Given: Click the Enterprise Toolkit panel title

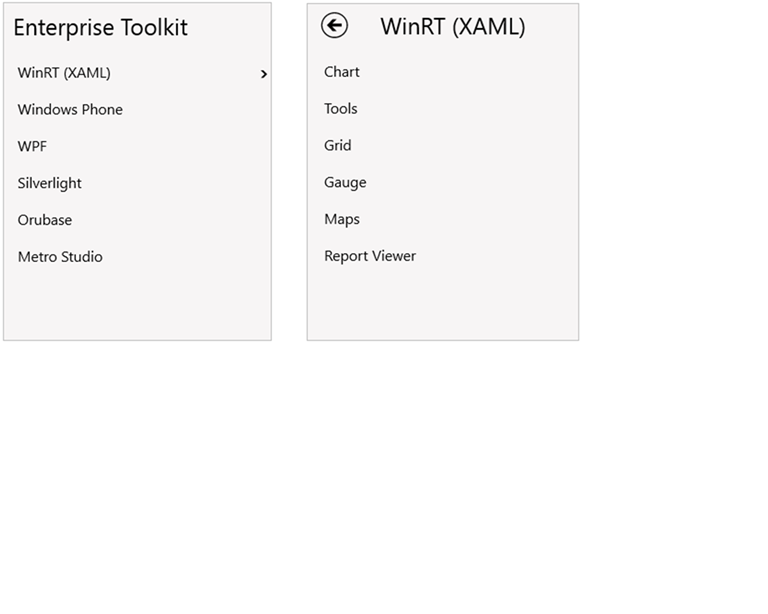Looking at the screenshot, I should [100, 28].
